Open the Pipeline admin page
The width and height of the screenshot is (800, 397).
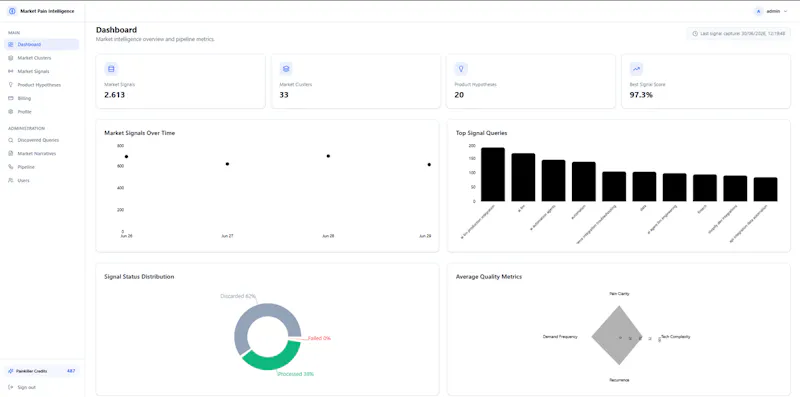point(41,167)
